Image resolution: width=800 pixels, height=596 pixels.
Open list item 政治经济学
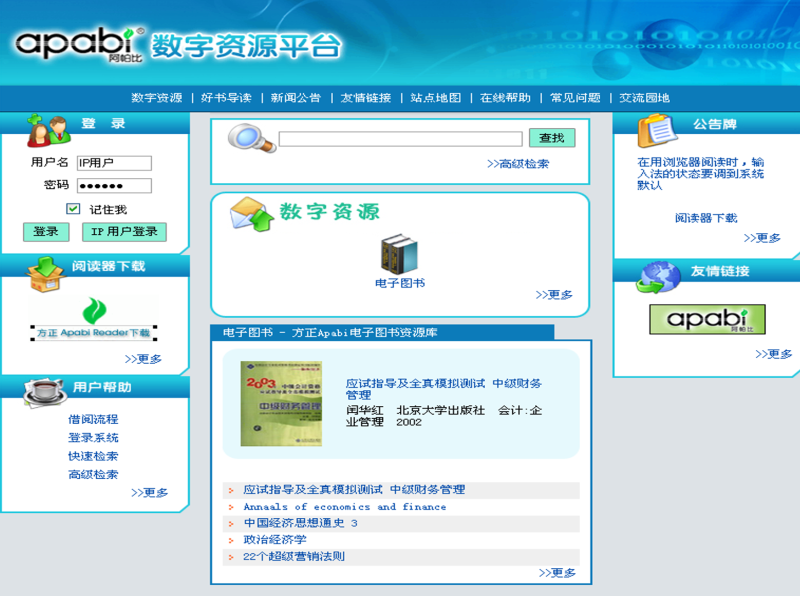[x=275, y=540]
